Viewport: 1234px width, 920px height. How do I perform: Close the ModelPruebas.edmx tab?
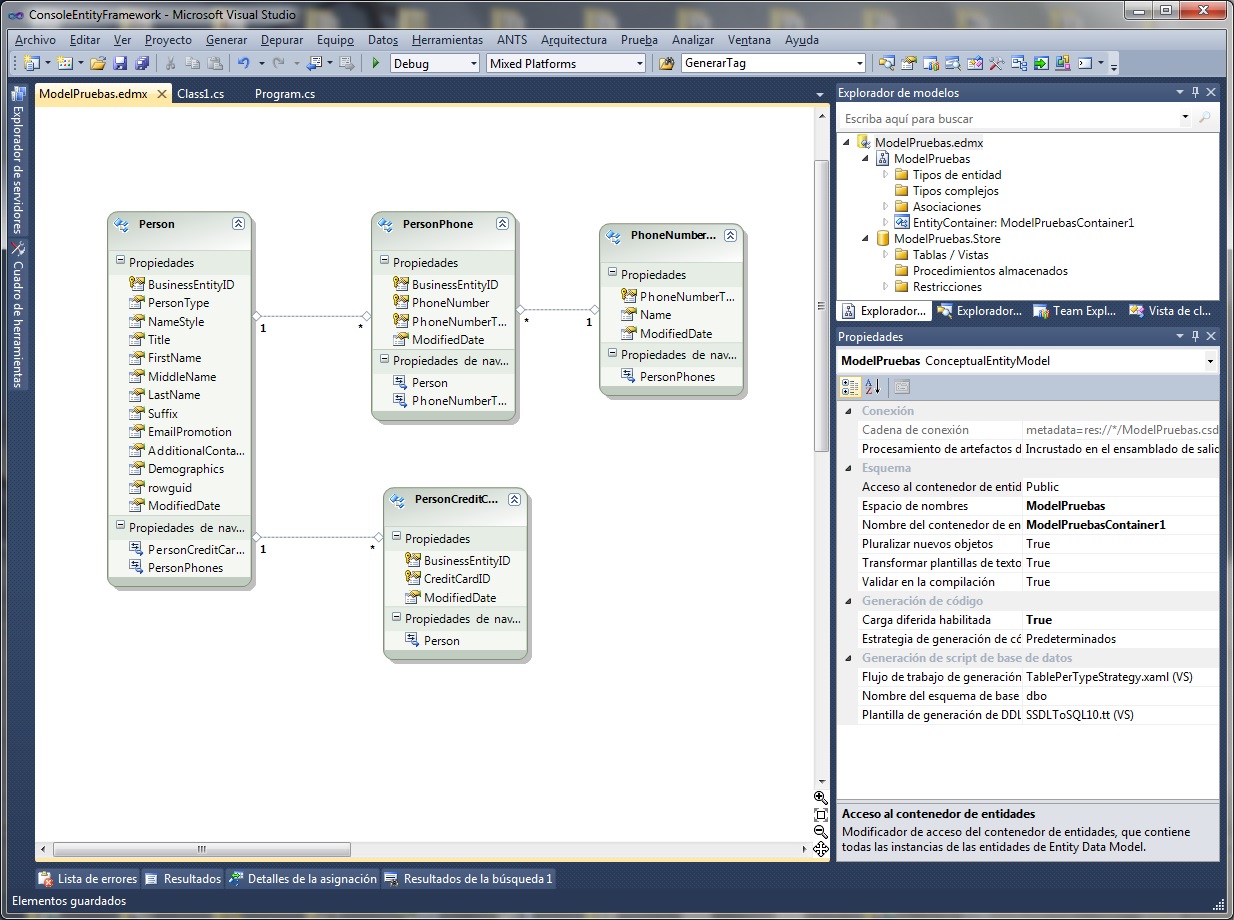(162, 94)
